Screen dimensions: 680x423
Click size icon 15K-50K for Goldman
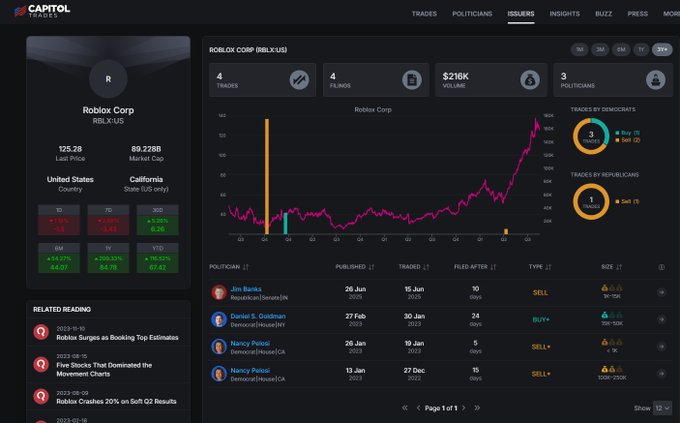[611, 315]
